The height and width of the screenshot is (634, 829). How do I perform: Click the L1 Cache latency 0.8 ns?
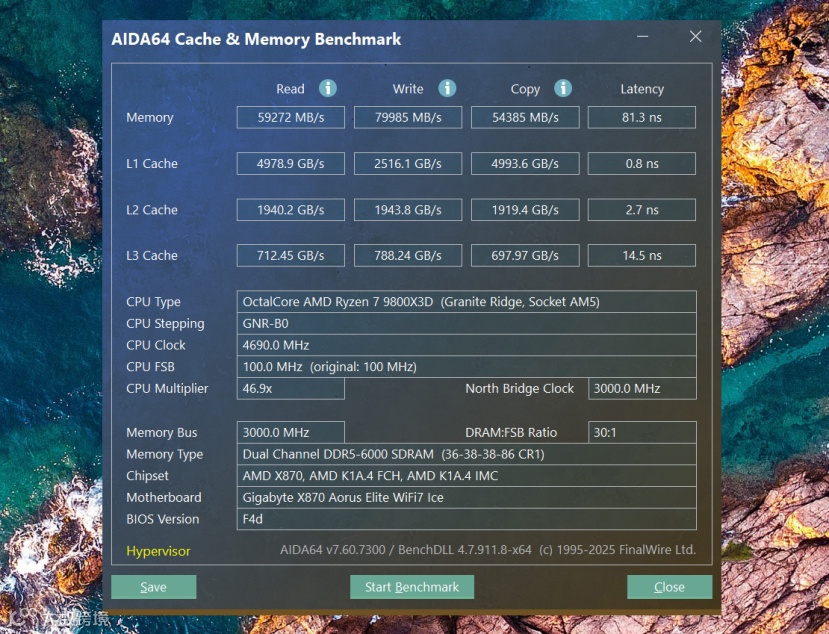(x=642, y=163)
